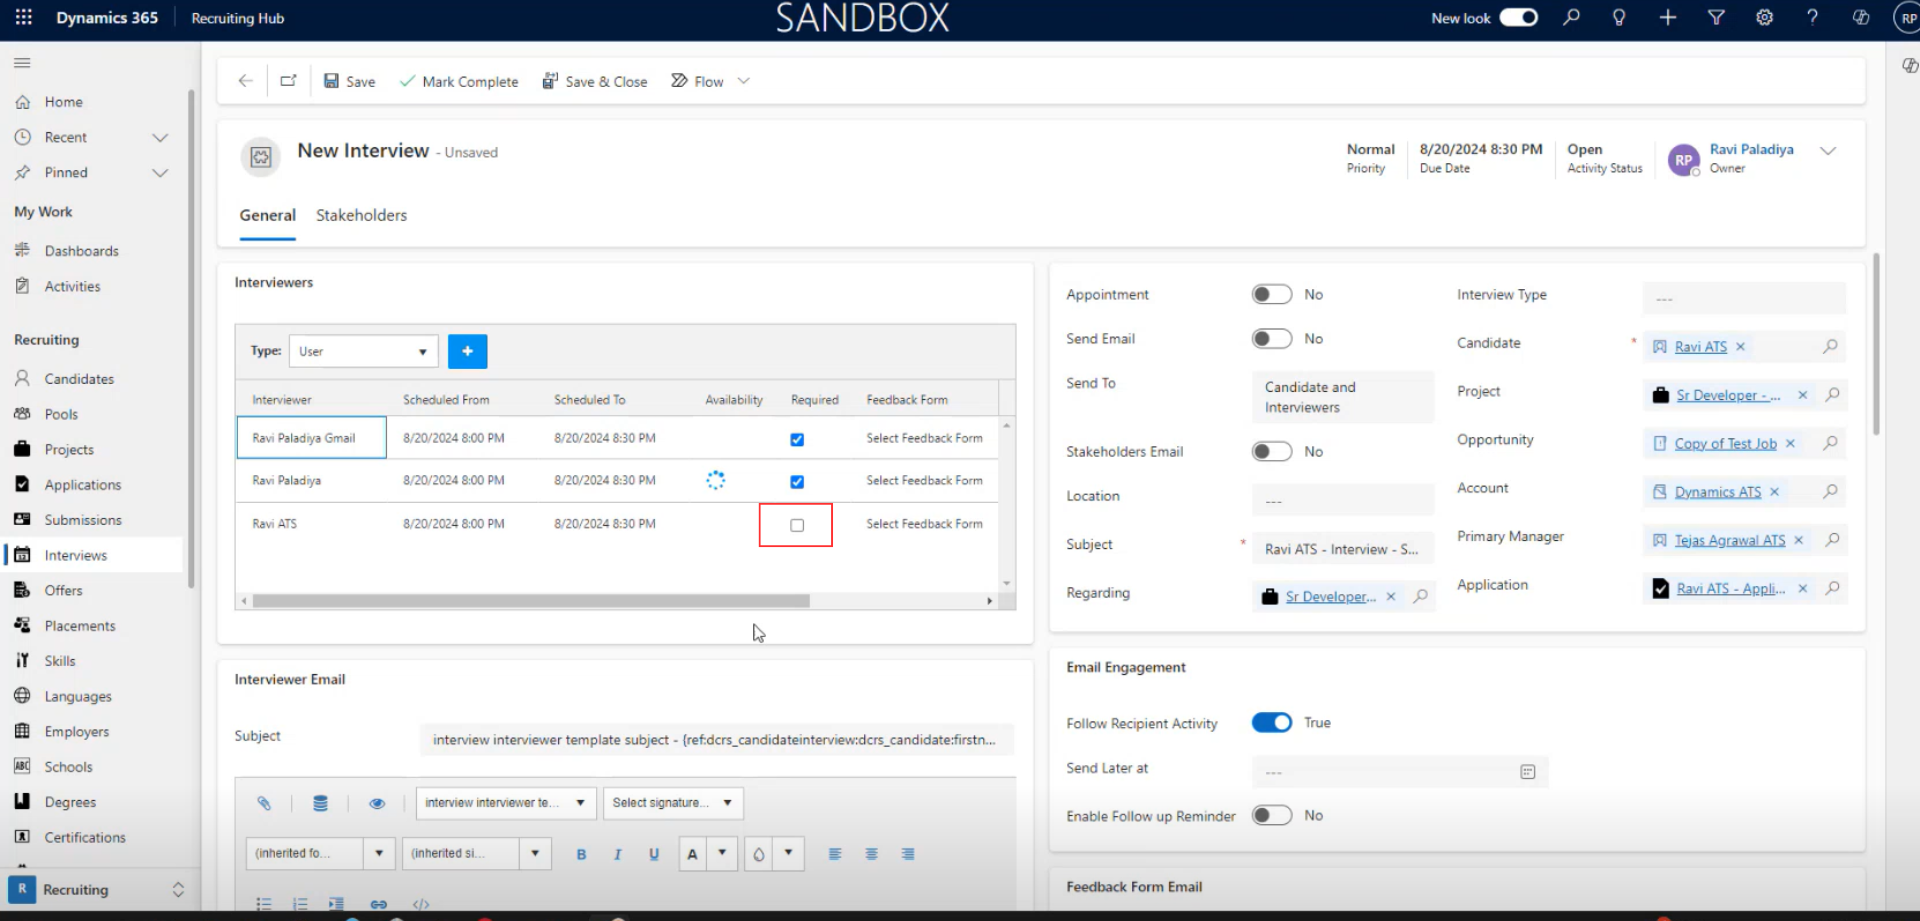The height and width of the screenshot is (921, 1920).
Task: Toggle Enable Follow up Reminder switch
Action: 1271,816
